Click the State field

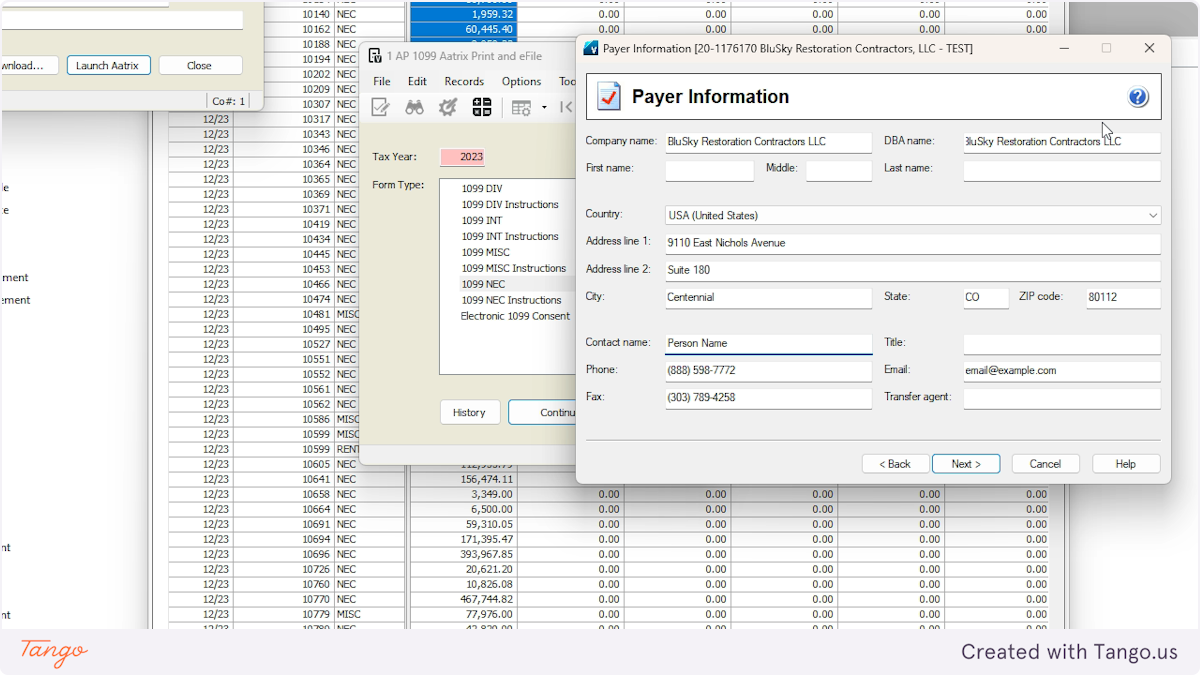coord(986,298)
